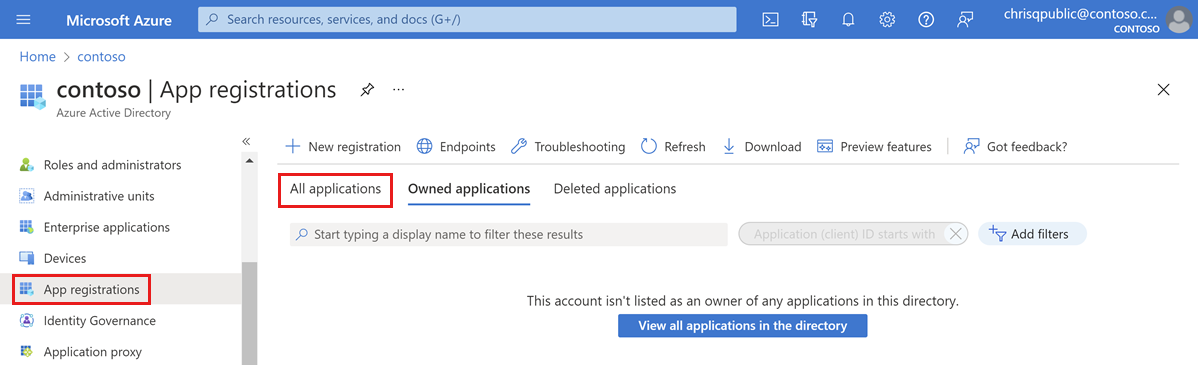1198x365 pixels.
Task: Click Add filters
Action: (x=1032, y=234)
